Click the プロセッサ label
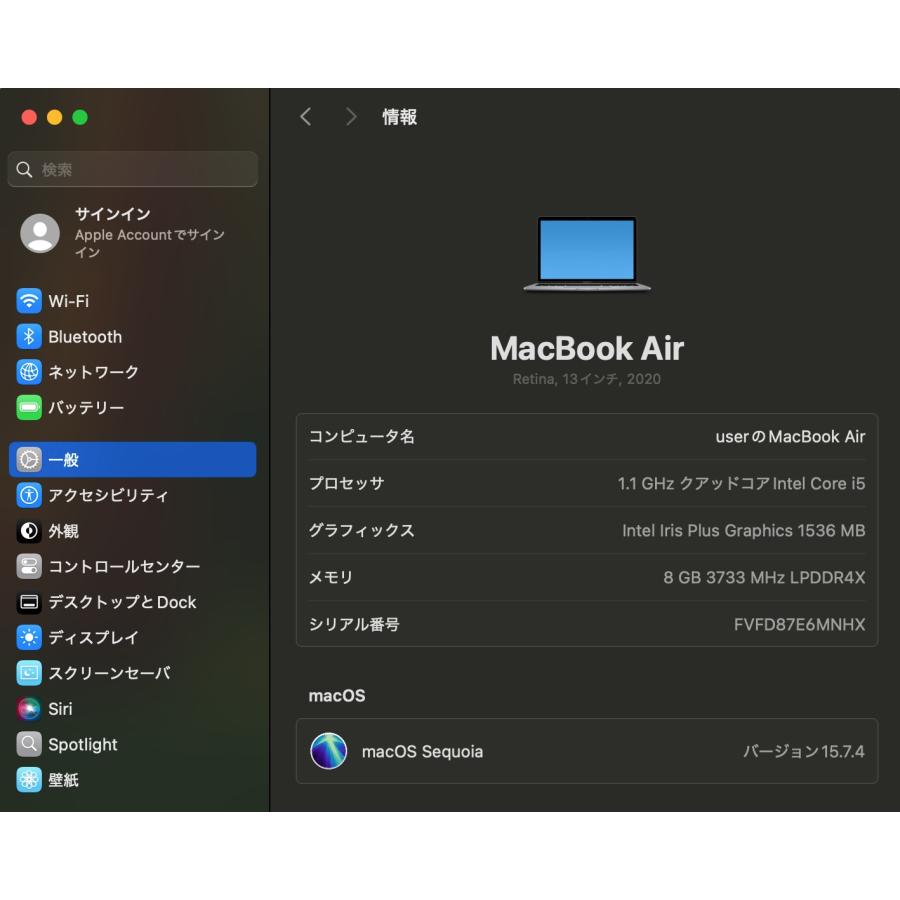Viewport: 900px width, 900px height. tap(347, 484)
